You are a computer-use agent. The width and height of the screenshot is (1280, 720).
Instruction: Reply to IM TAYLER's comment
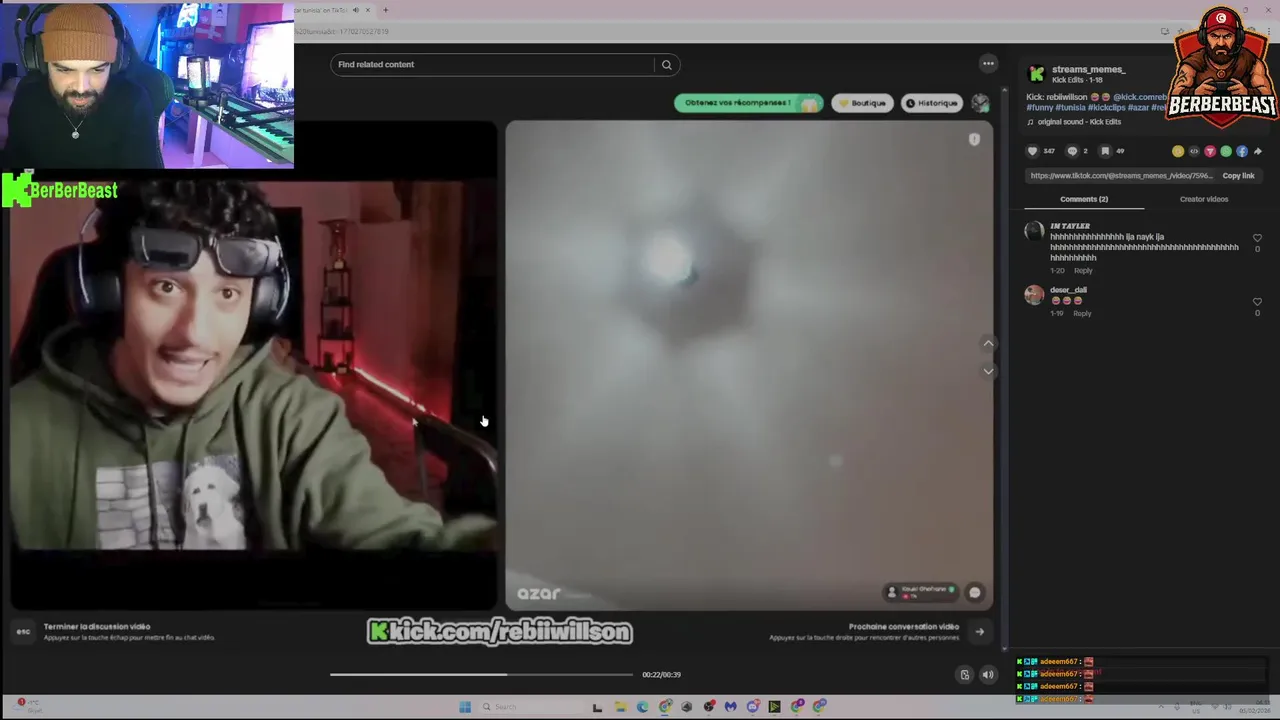click(1083, 271)
